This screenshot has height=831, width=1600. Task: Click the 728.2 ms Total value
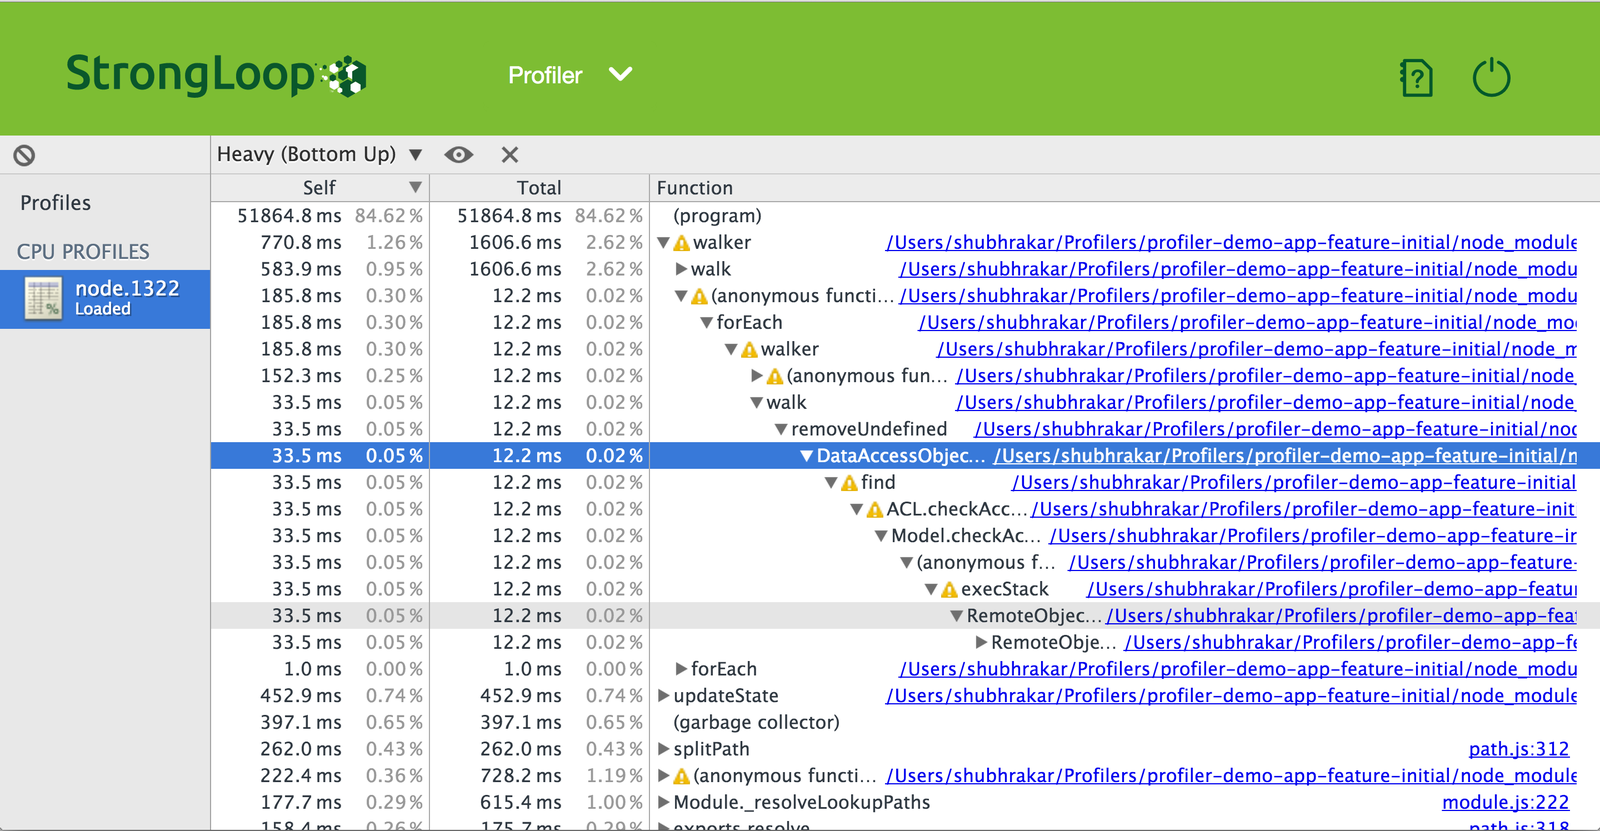click(x=520, y=776)
